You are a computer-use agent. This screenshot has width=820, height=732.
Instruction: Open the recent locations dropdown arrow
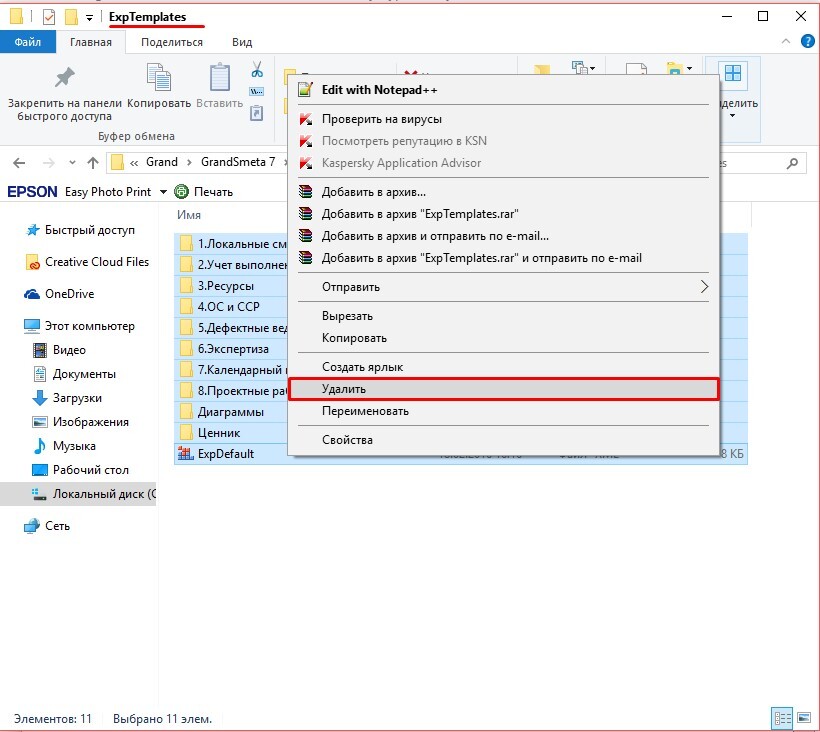(x=72, y=163)
